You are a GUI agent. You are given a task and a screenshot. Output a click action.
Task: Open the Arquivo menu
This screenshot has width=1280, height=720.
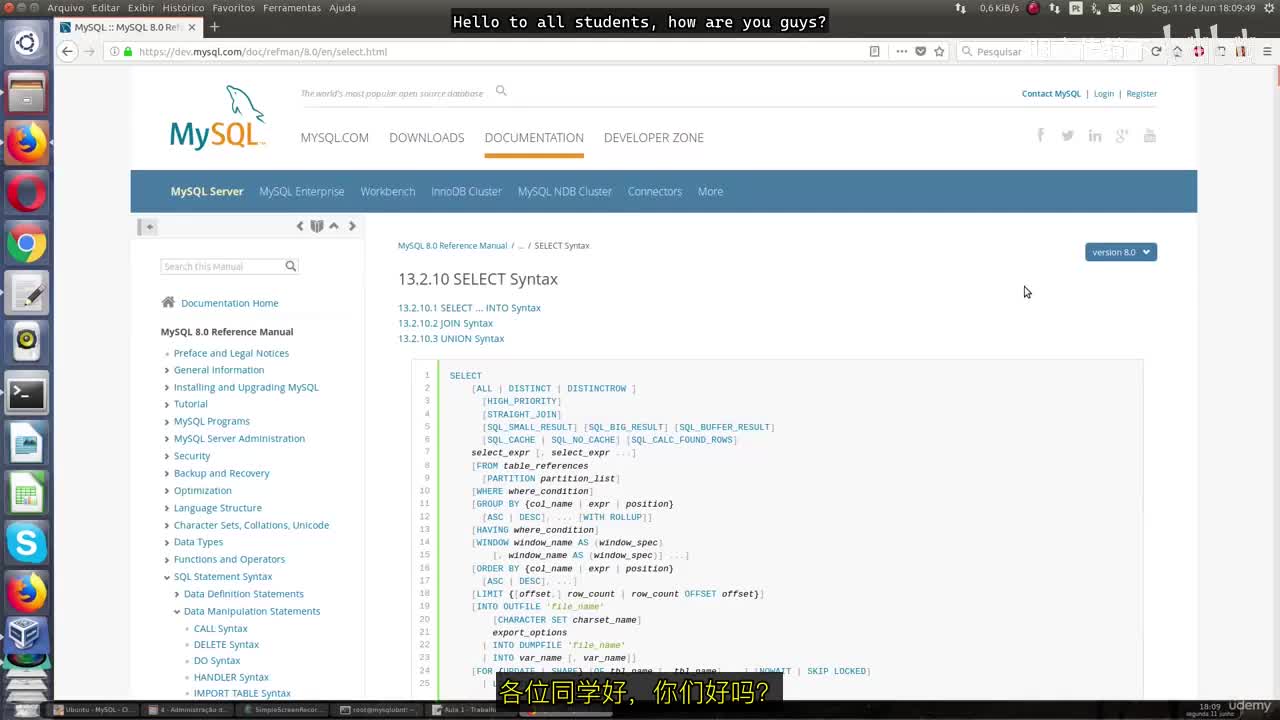pyautogui.click(x=66, y=8)
